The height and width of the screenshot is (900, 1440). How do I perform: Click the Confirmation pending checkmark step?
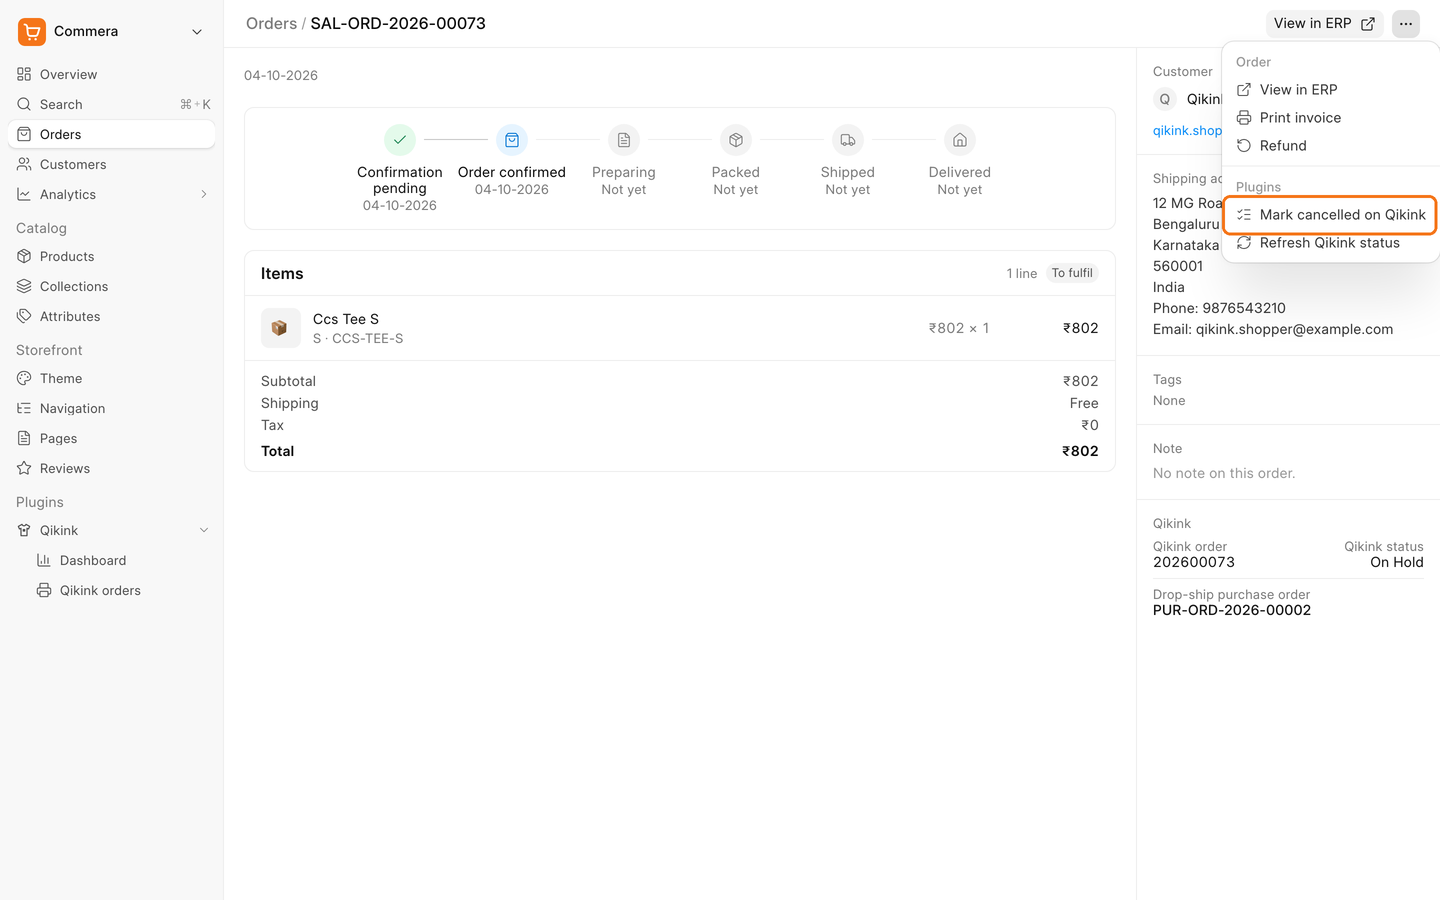tap(400, 140)
